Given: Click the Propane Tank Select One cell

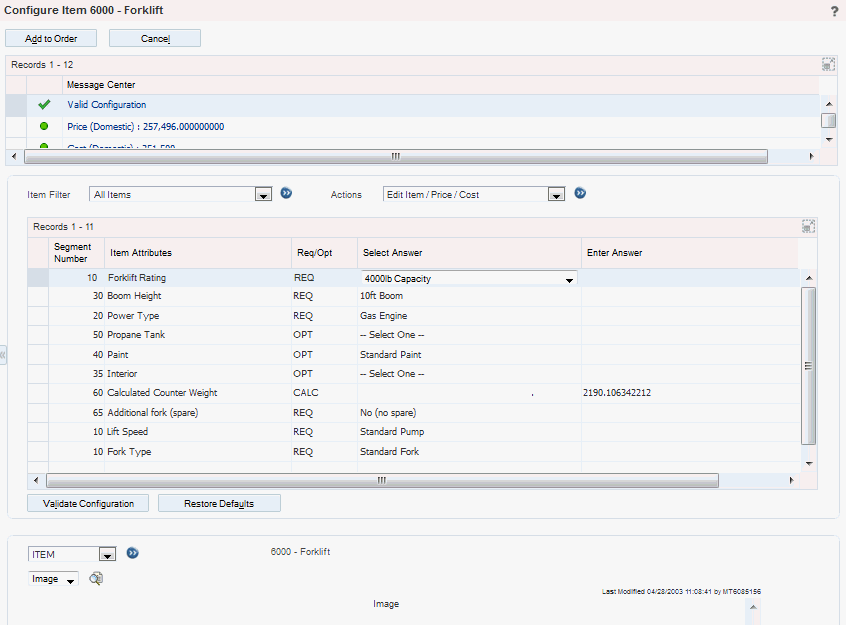Looking at the screenshot, I should pos(392,335).
